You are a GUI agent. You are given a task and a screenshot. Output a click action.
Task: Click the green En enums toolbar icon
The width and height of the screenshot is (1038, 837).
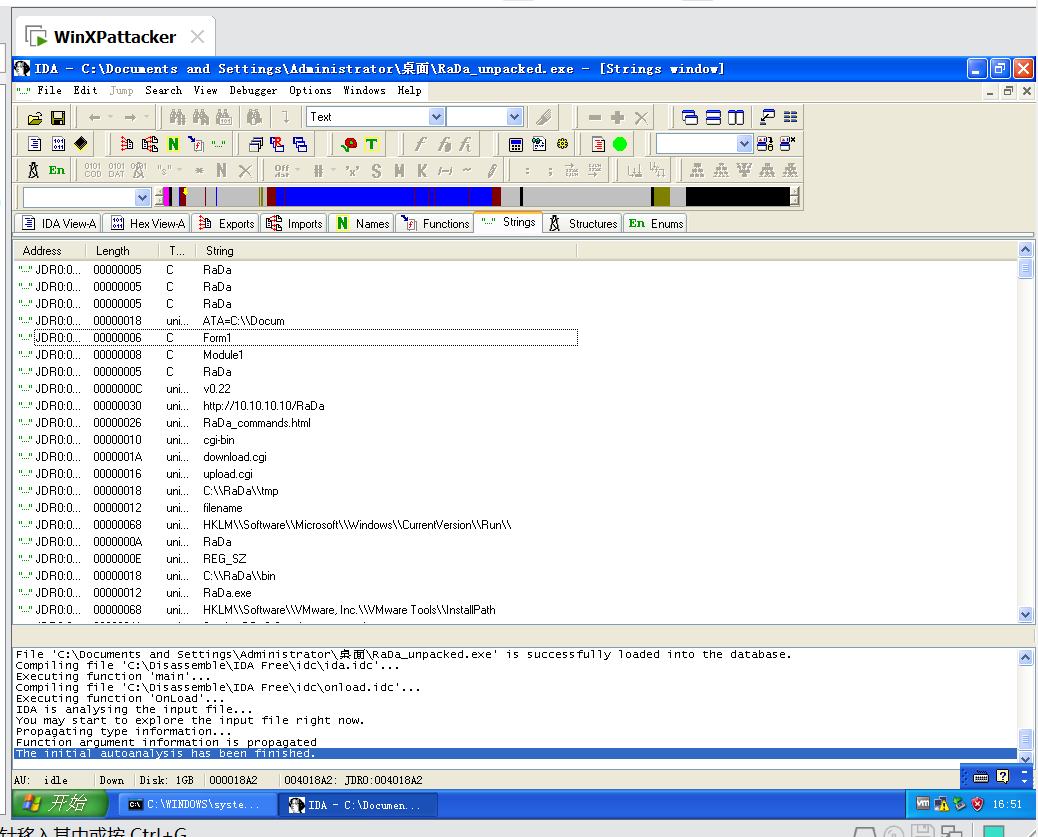(x=57, y=170)
